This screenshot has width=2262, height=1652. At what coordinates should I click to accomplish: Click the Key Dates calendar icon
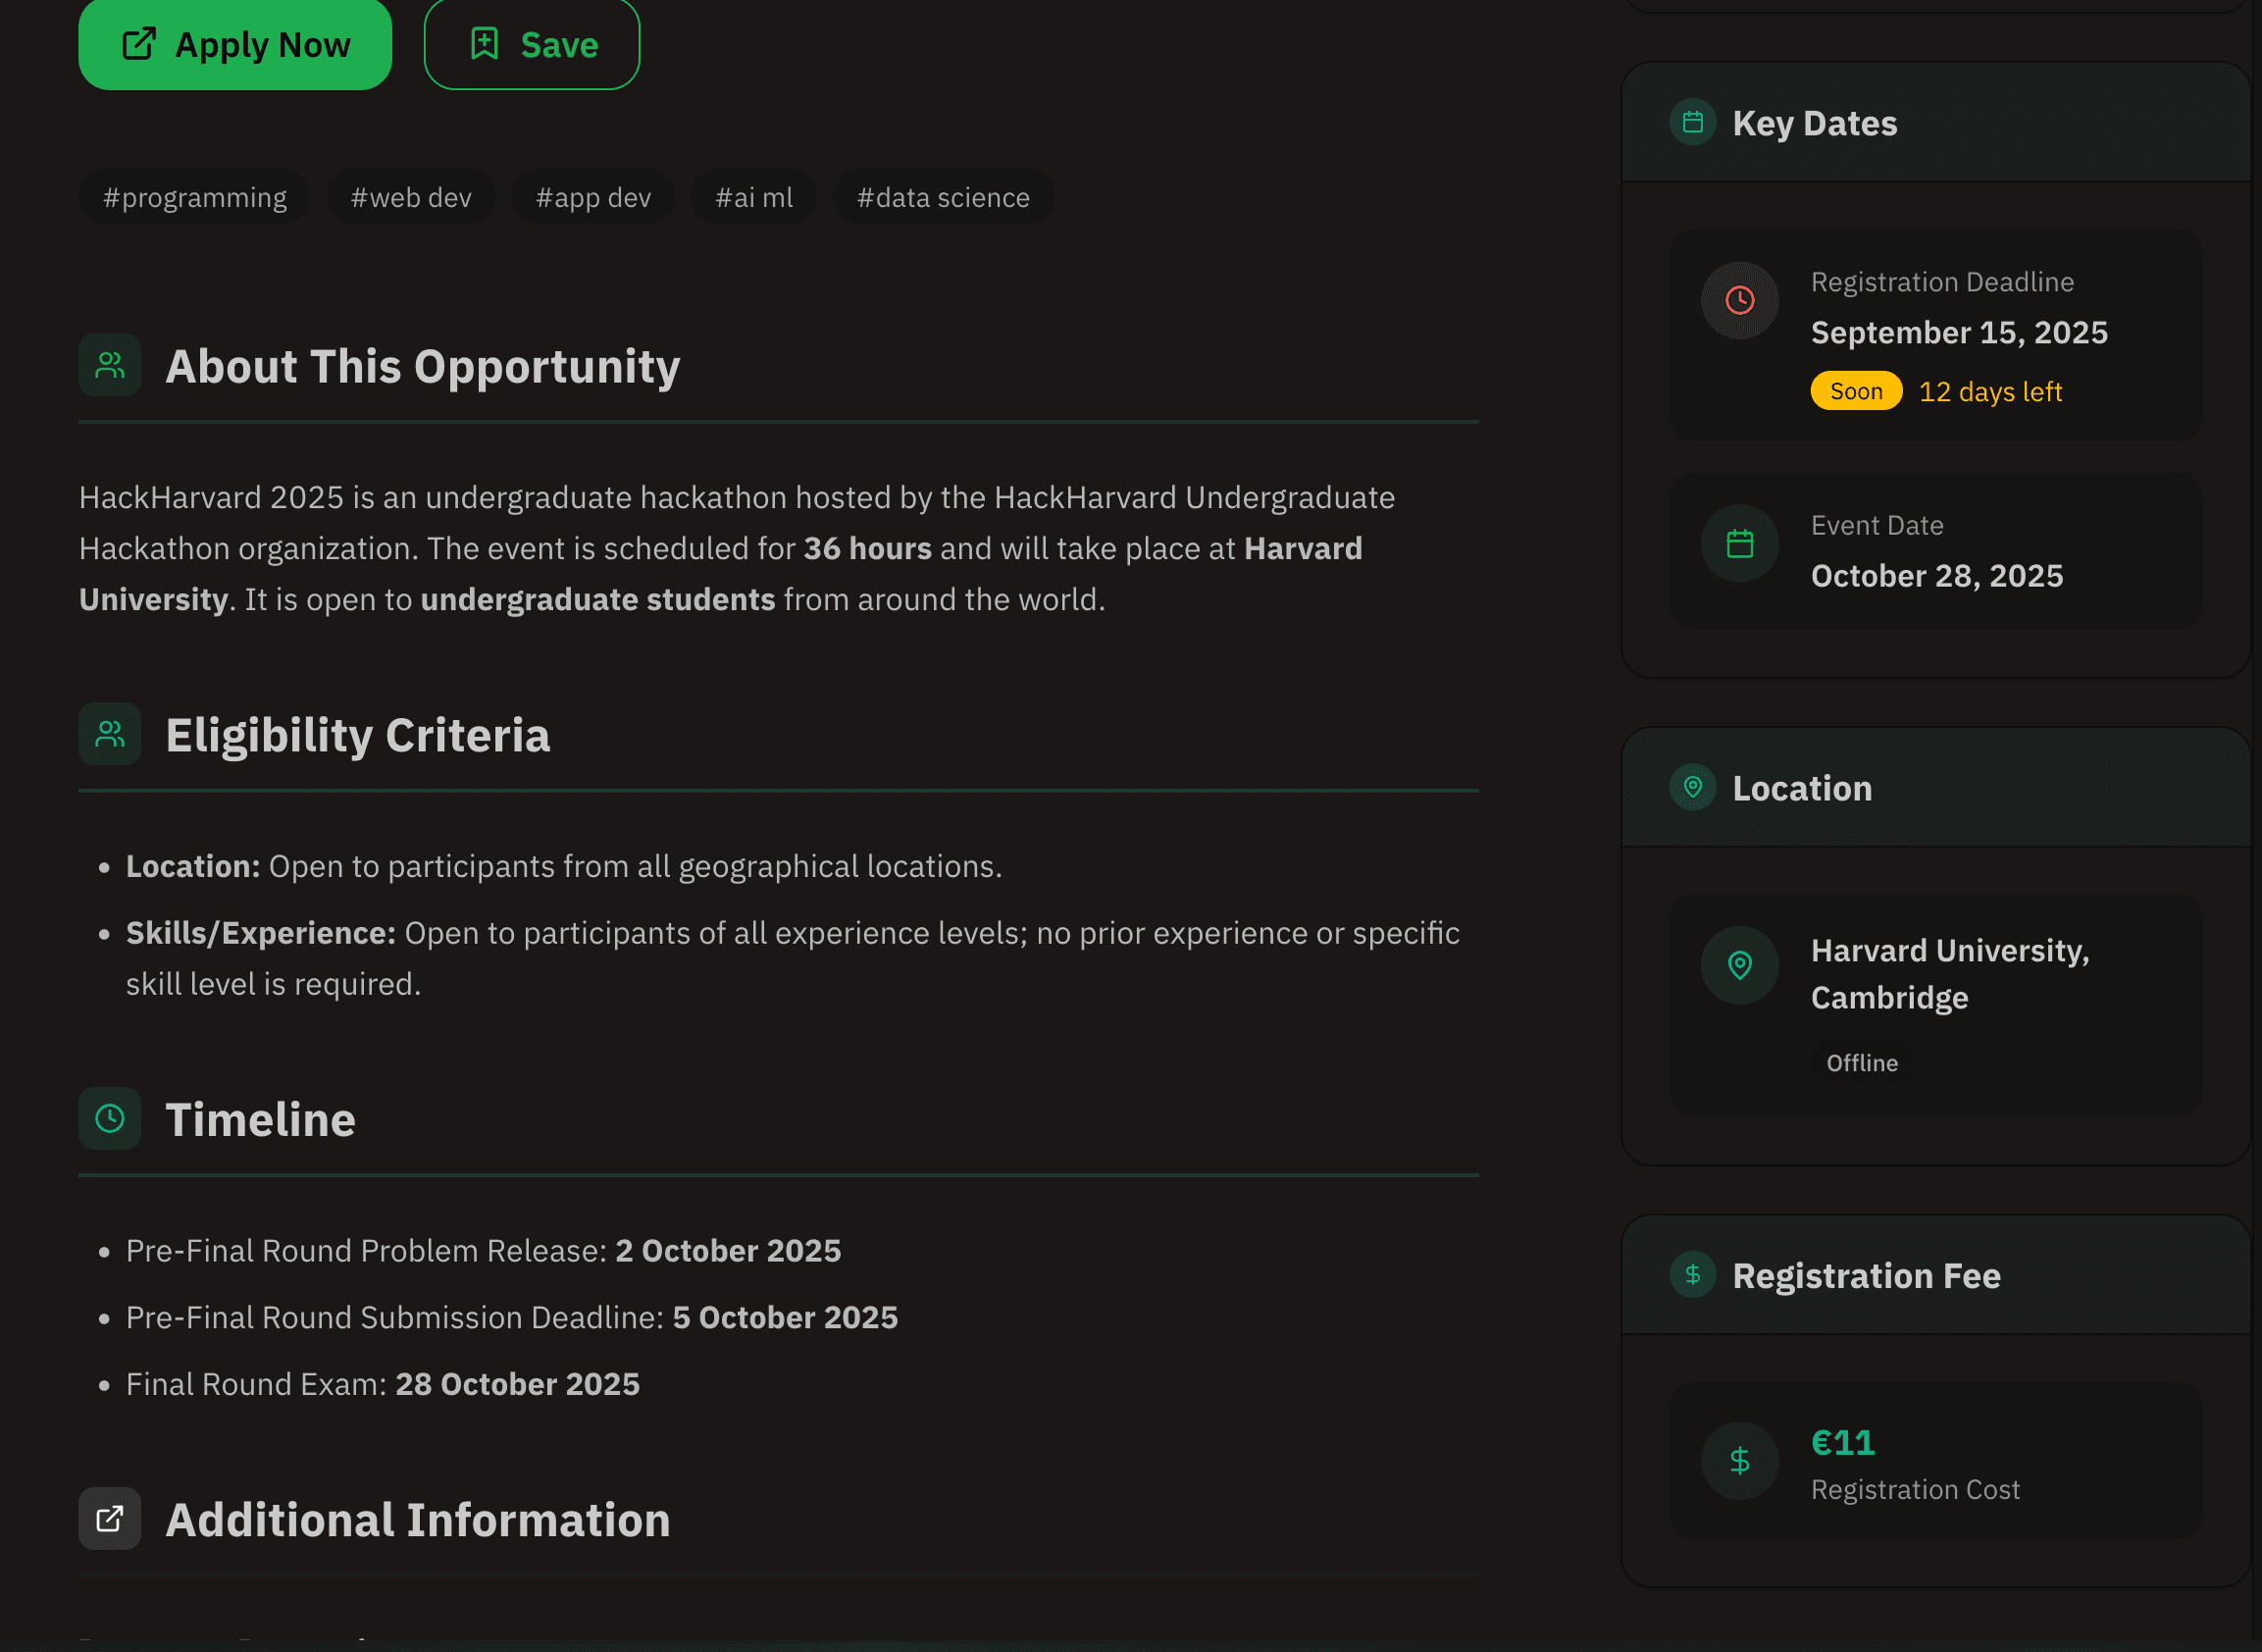pyautogui.click(x=1693, y=122)
